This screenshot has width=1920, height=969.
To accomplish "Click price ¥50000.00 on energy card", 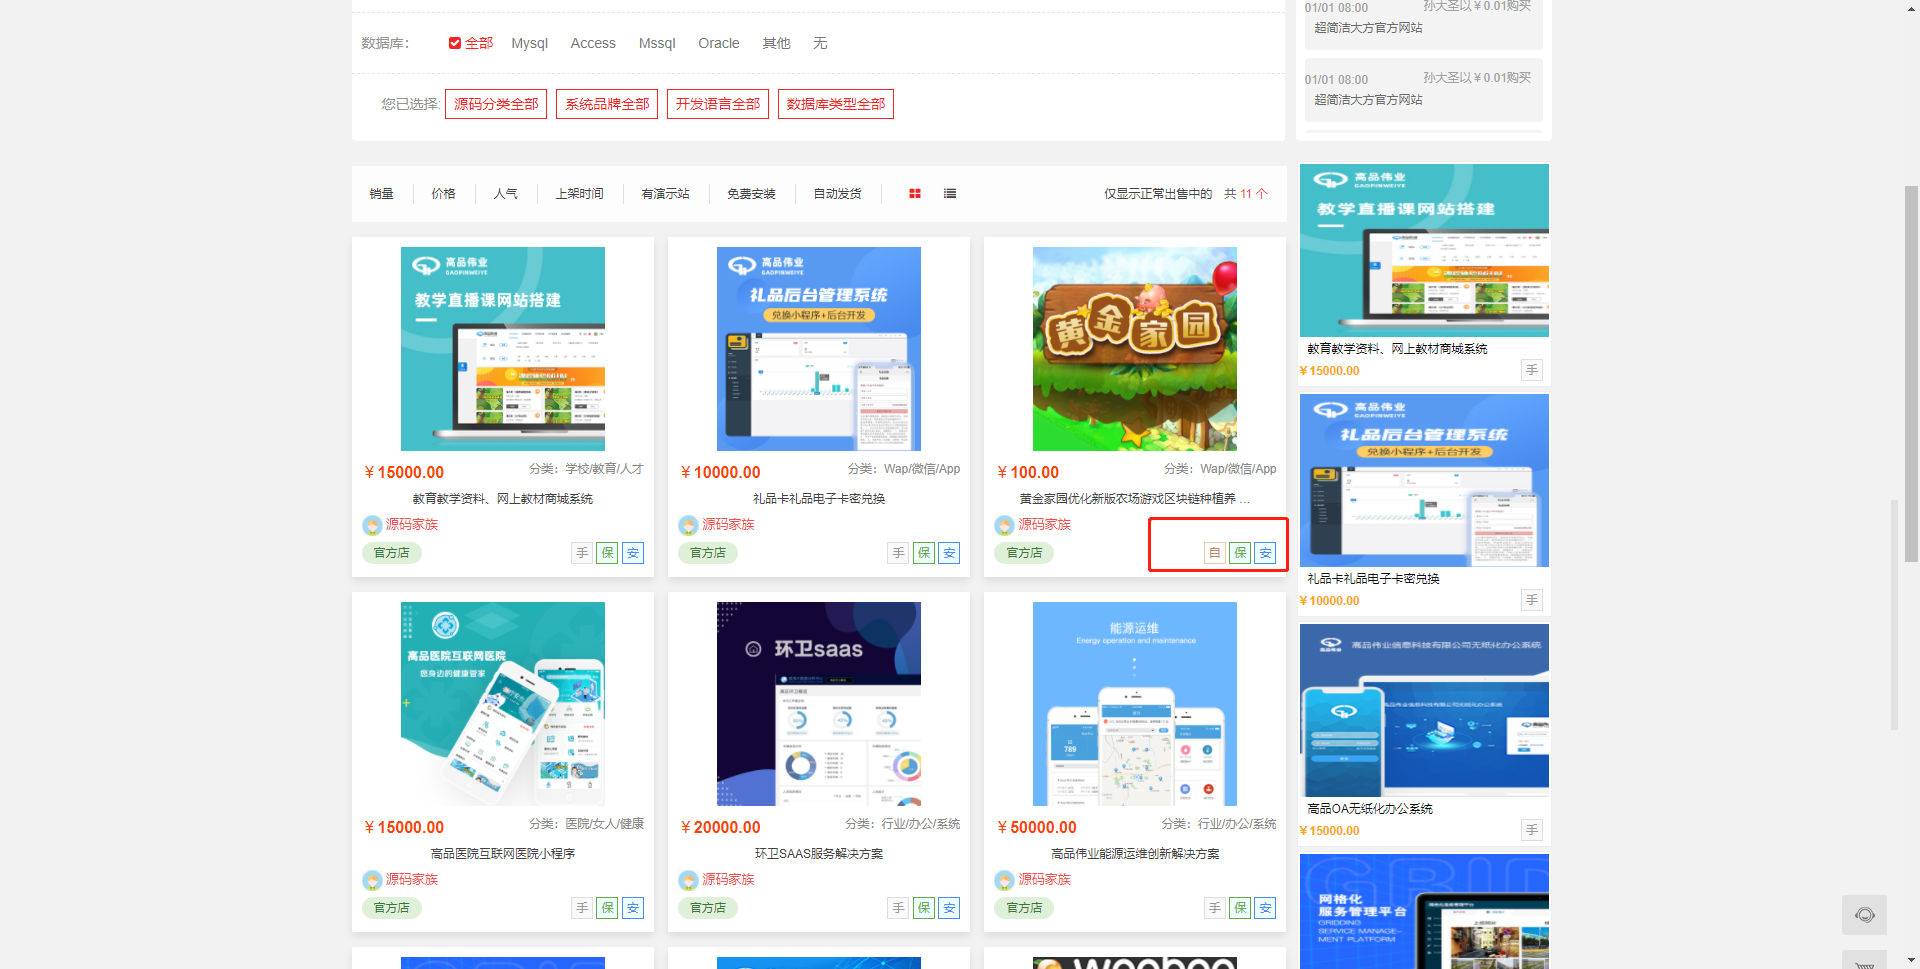I will click(1037, 828).
